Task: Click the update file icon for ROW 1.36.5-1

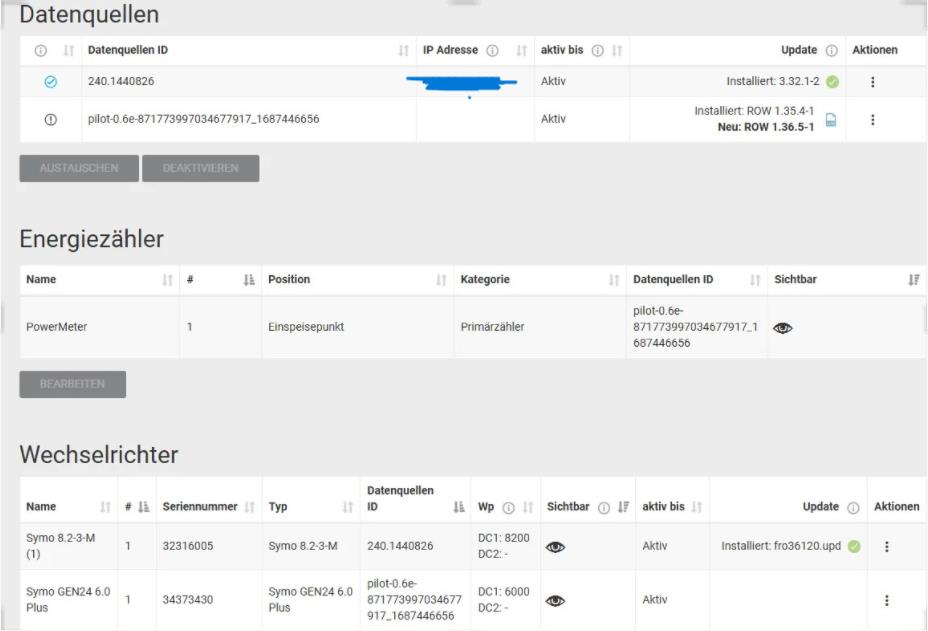Action: [x=831, y=119]
